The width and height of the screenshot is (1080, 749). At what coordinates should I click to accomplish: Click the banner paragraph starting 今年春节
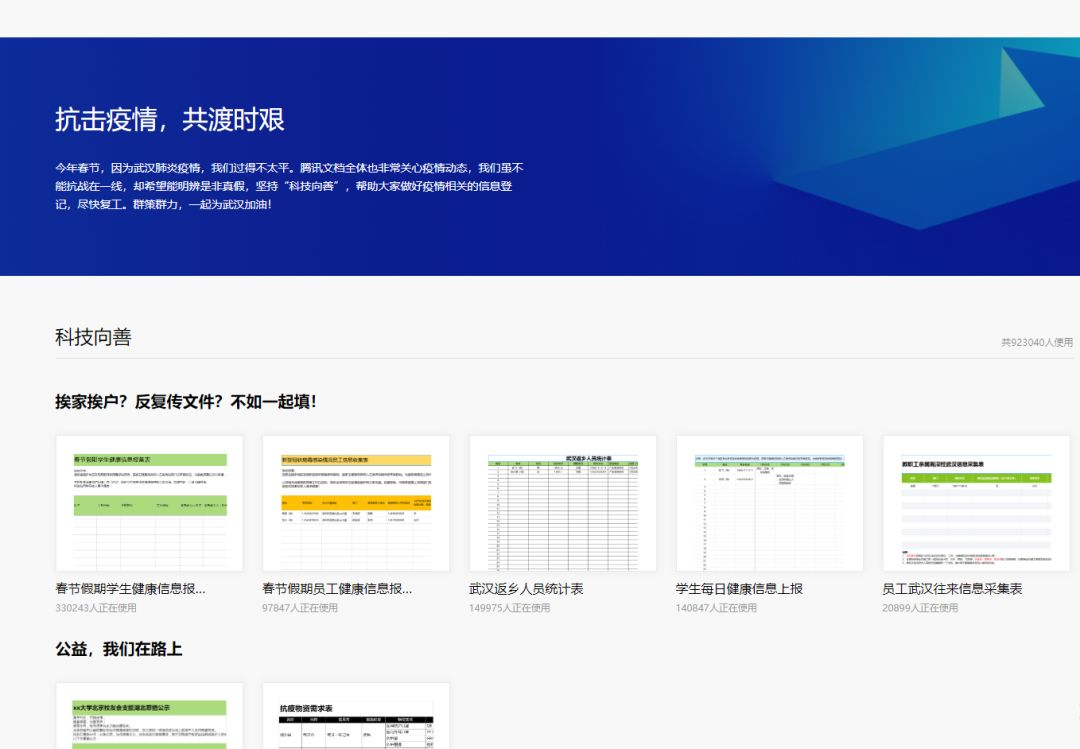tap(289, 186)
